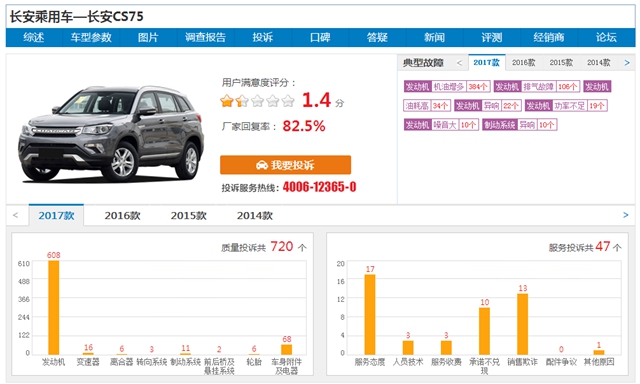This screenshot has height=384, width=640.
Task: Click the left arrow of the lower model-year tab row
Action: [x=16, y=215]
